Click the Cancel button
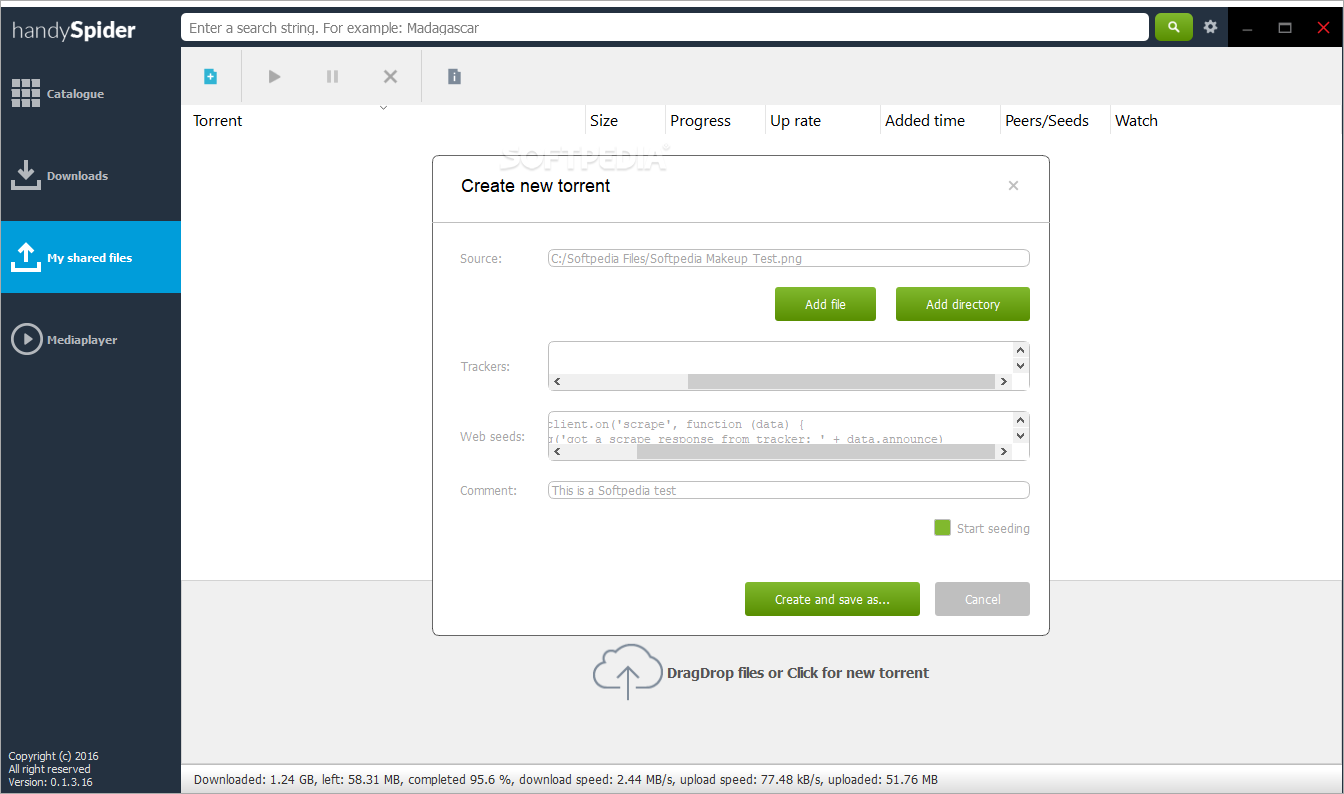This screenshot has width=1344, height=794. pyautogui.click(x=982, y=599)
